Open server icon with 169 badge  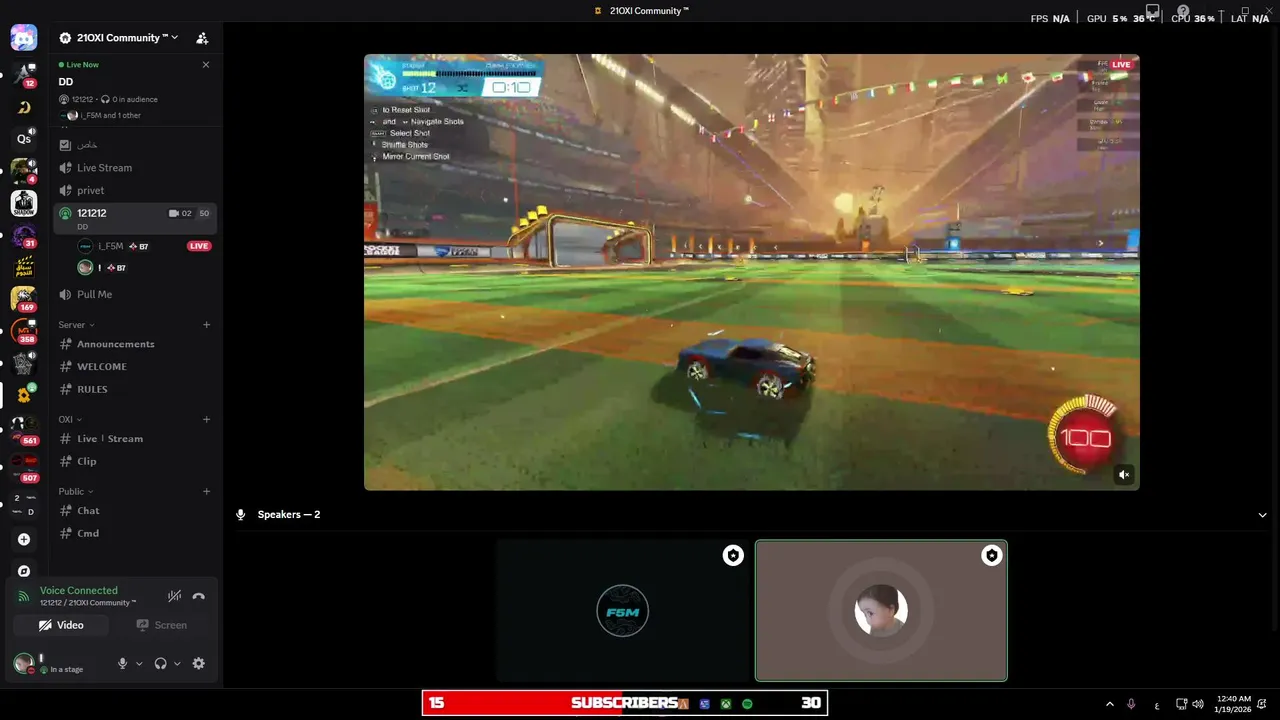[x=24, y=299]
